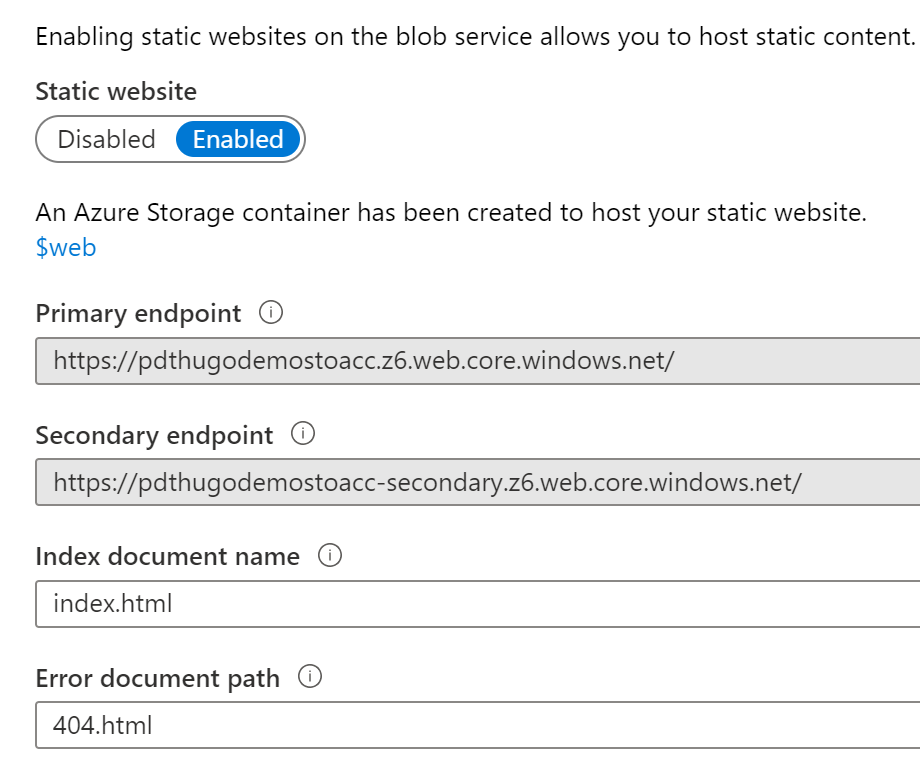Viewport: 920px width, 765px height.
Task: Select the Enabled option for Static website
Action: coord(238,139)
